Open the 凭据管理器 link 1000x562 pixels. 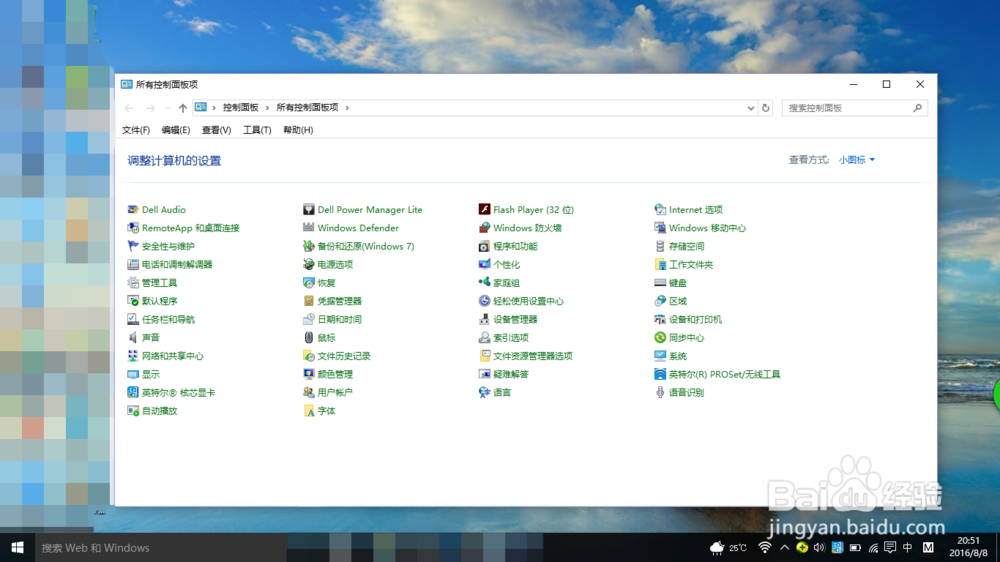(339, 301)
